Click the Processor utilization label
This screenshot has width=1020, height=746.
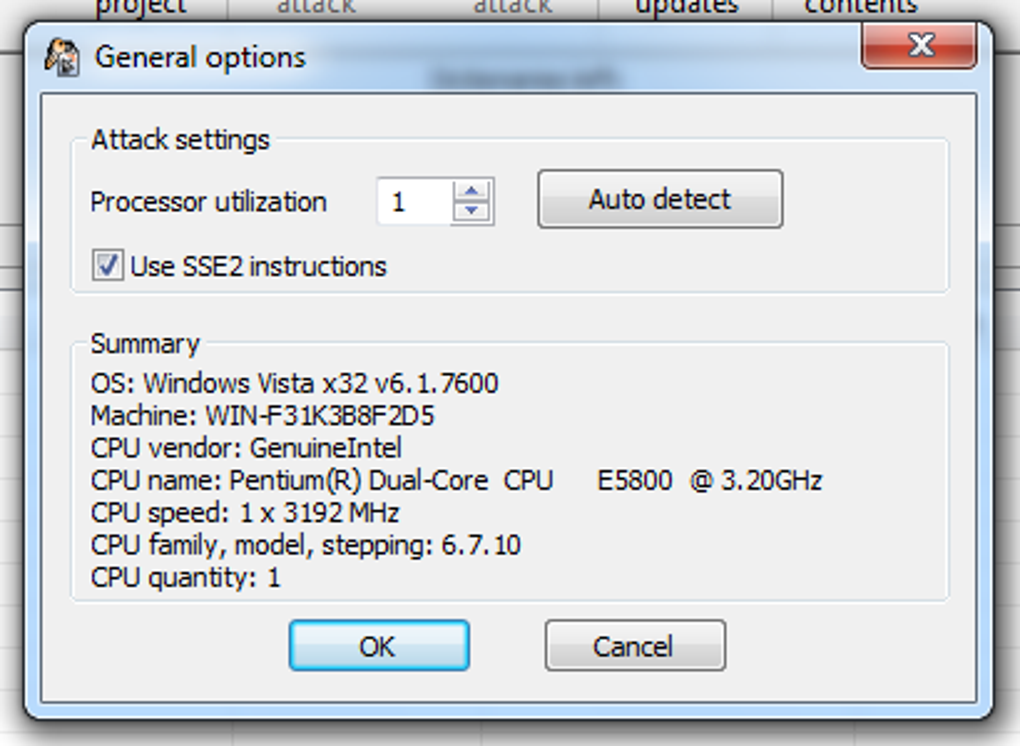(208, 202)
